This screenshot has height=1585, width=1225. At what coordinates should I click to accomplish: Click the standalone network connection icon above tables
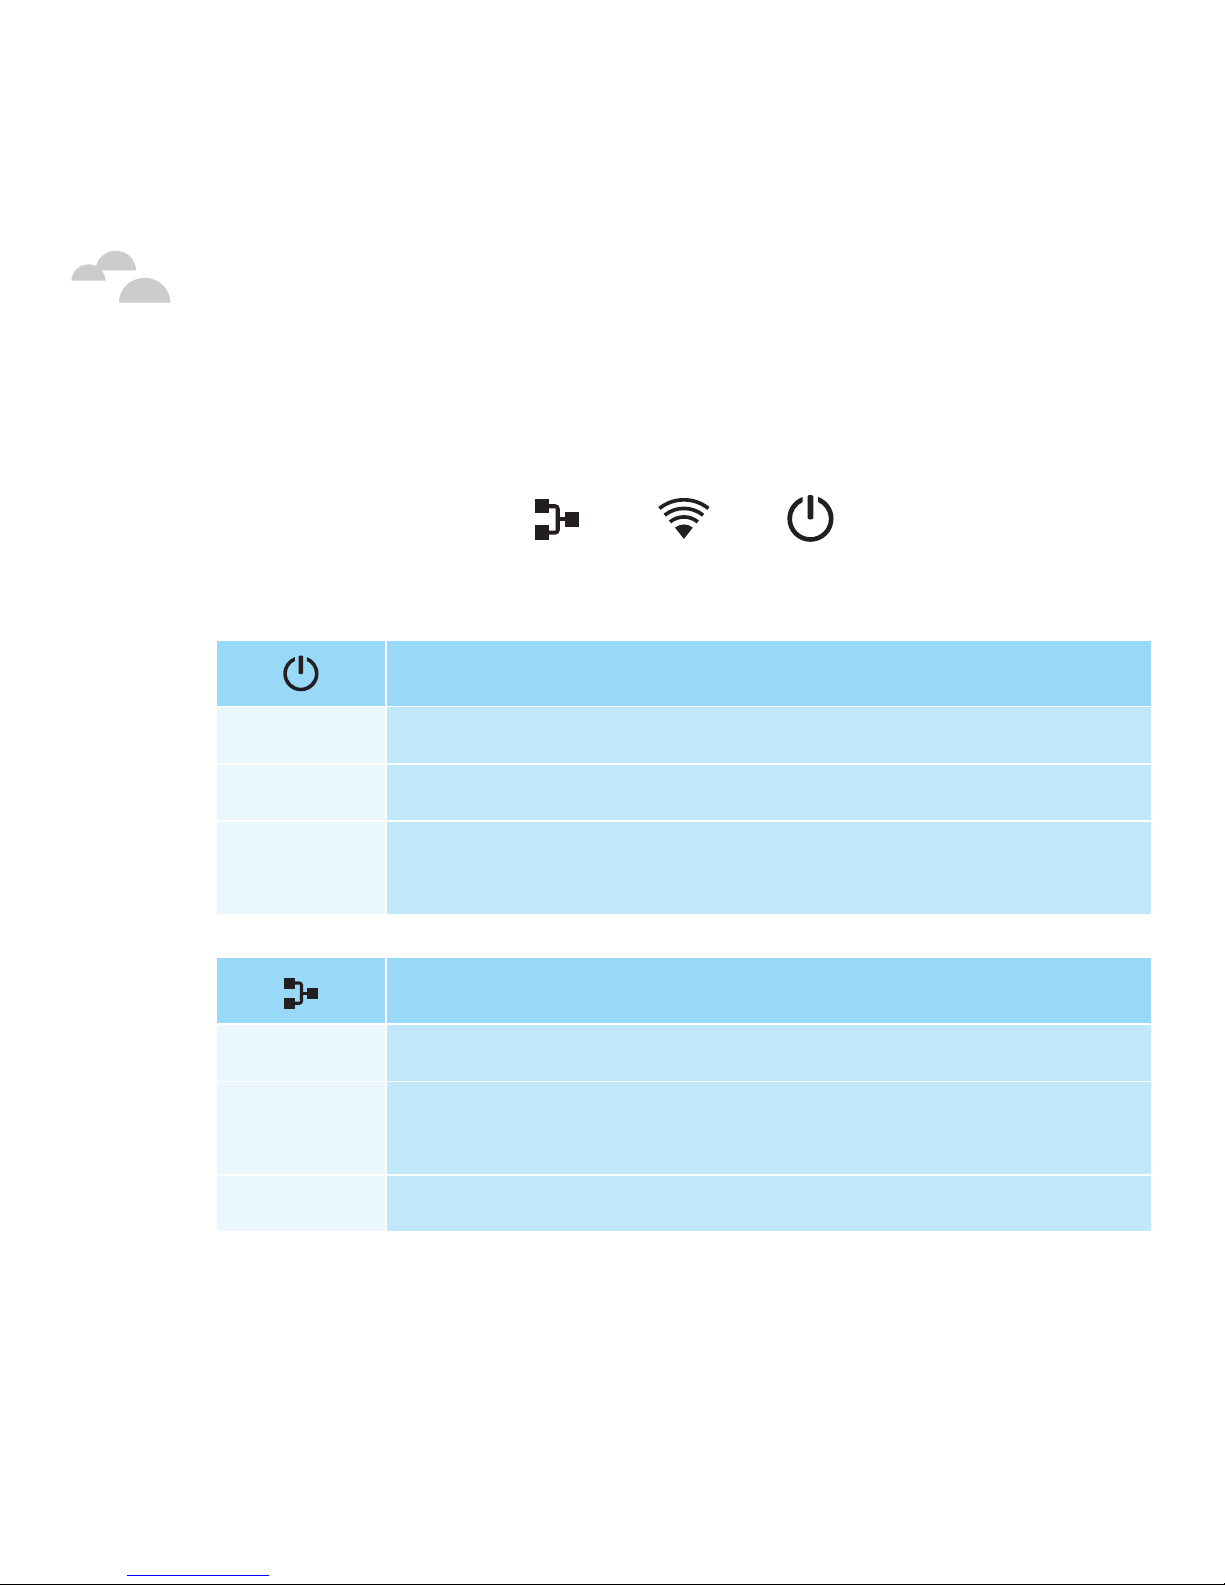coord(556,520)
